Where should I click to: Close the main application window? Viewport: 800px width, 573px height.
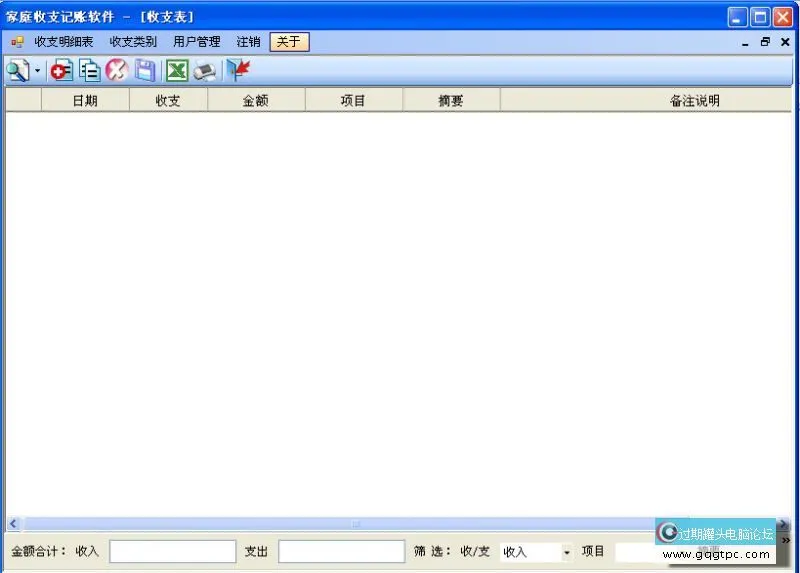(x=782, y=17)
